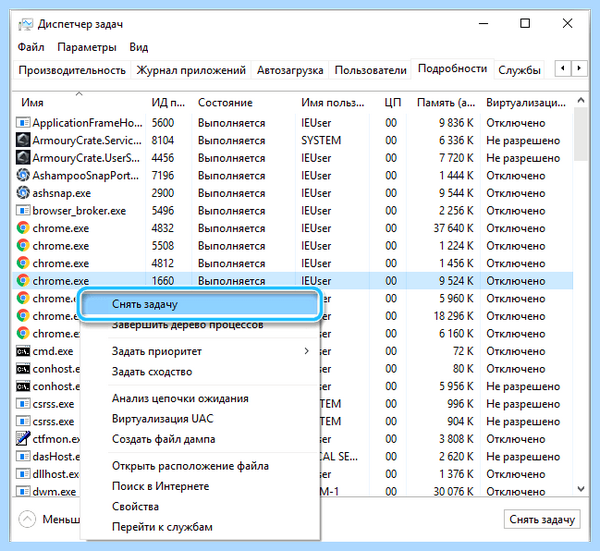Image resolution: width=600 pixels, height=551 pixels.
Task: Sort by the ИД п... column header
Action: pos(168,103)
